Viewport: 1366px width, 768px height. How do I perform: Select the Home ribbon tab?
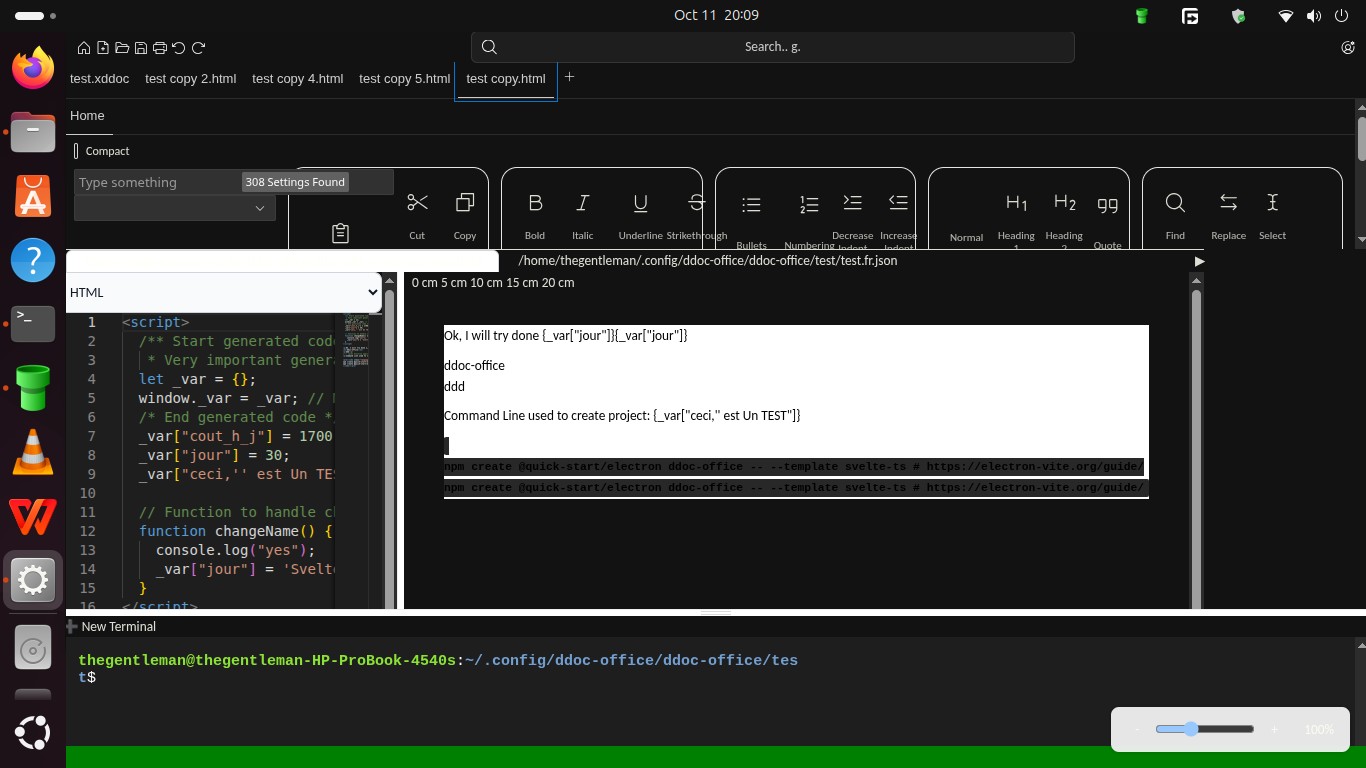[87, 116]
